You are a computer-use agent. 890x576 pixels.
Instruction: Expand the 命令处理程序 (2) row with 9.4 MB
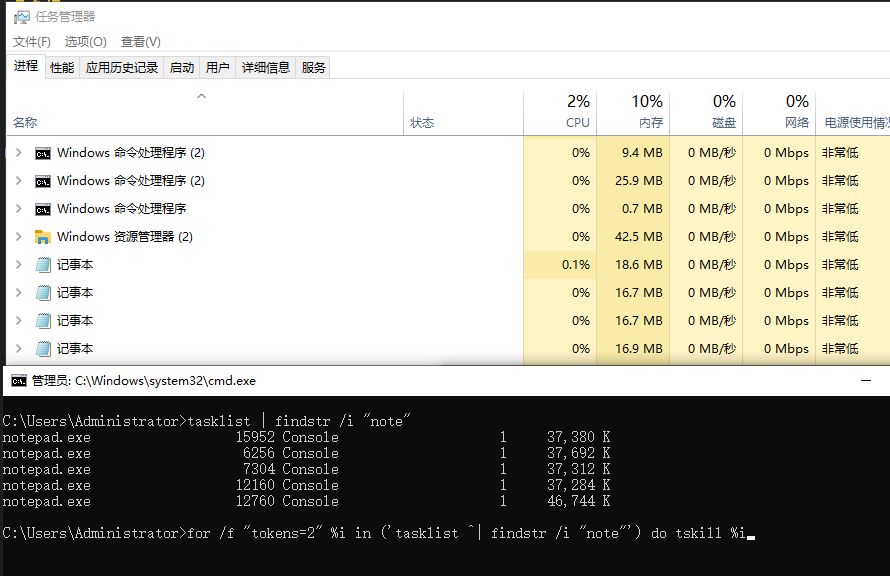(19, 153)
